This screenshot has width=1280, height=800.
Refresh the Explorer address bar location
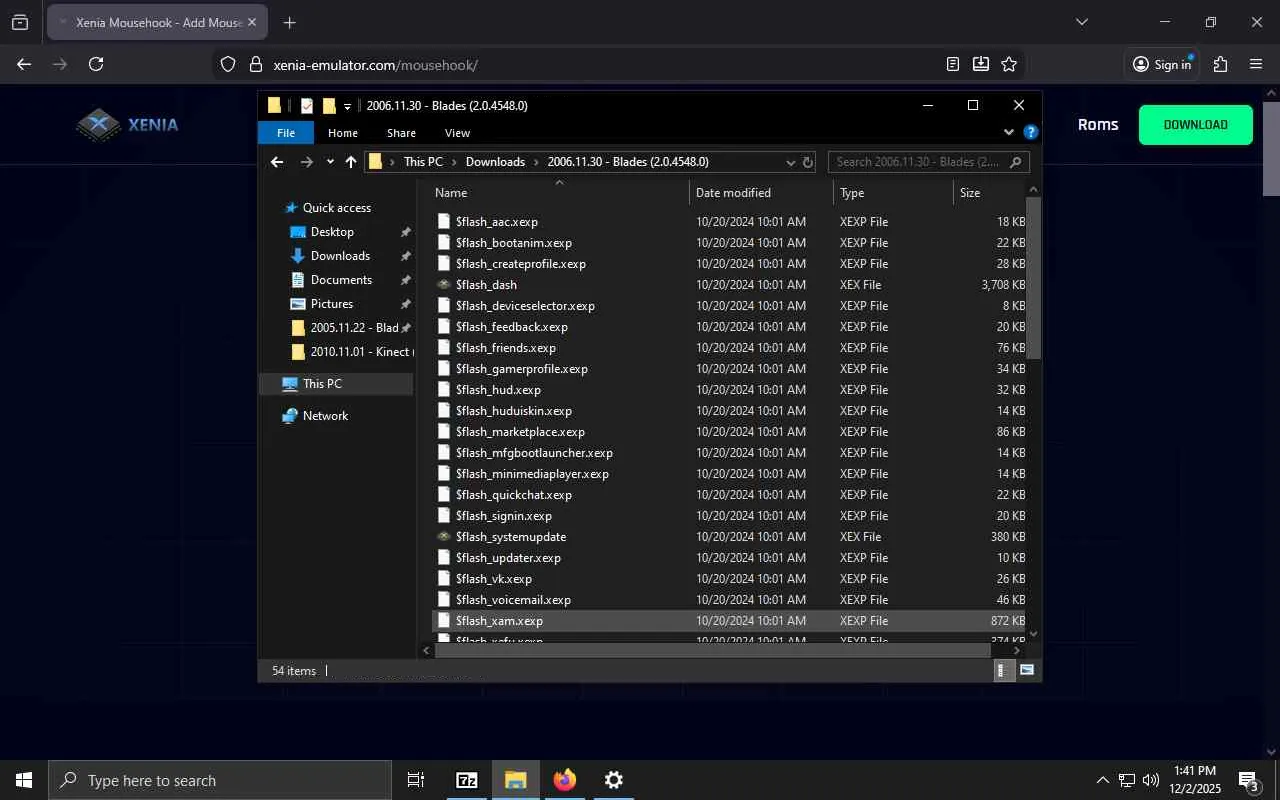click(x=808, y=162)
